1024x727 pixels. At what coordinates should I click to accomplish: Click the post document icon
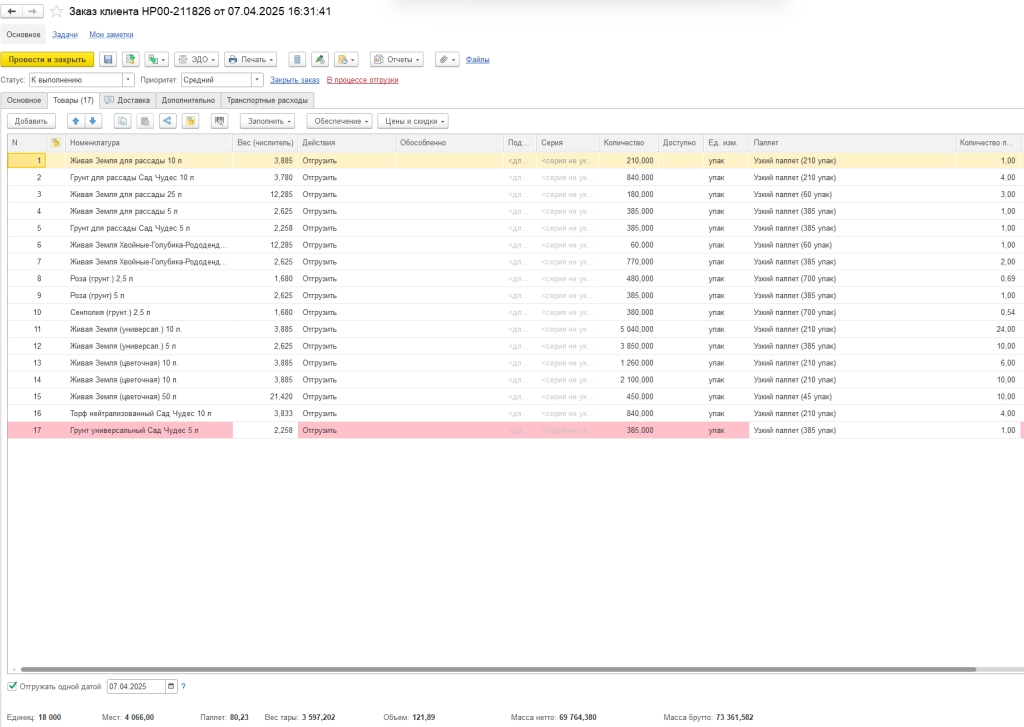pyautogui.click(x=130, y=60)
